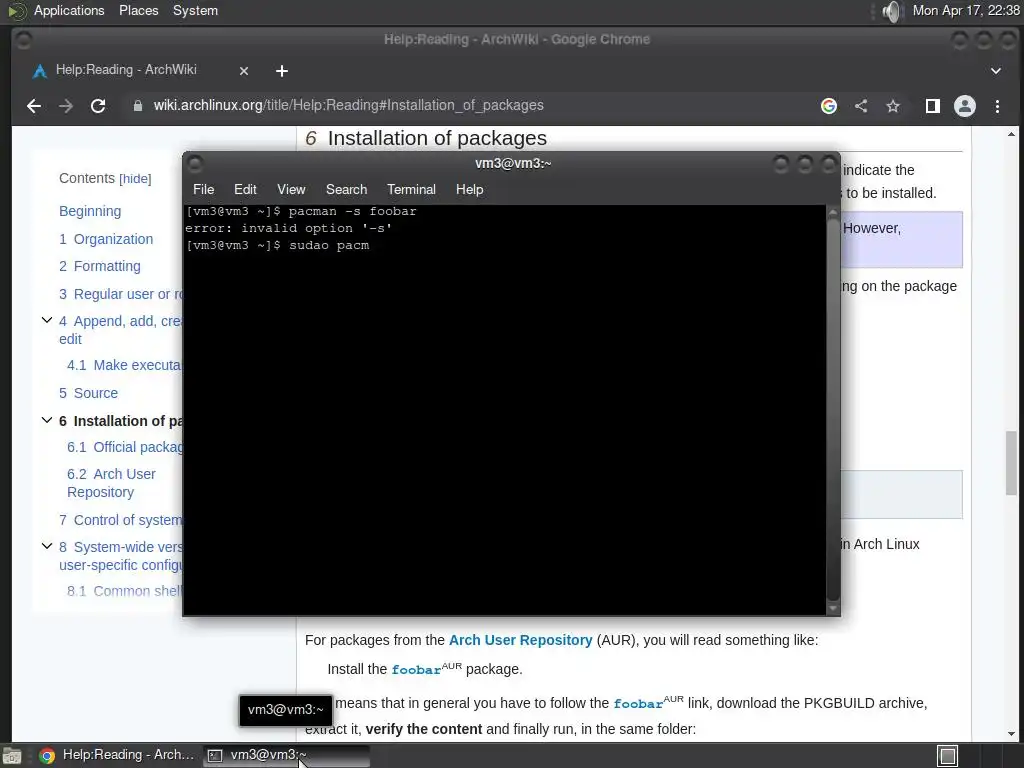Image resolution: width=1024 pixels, height=768 pixels.
Task: Open the Chrome side panel
Action: [x=933, y=106]
